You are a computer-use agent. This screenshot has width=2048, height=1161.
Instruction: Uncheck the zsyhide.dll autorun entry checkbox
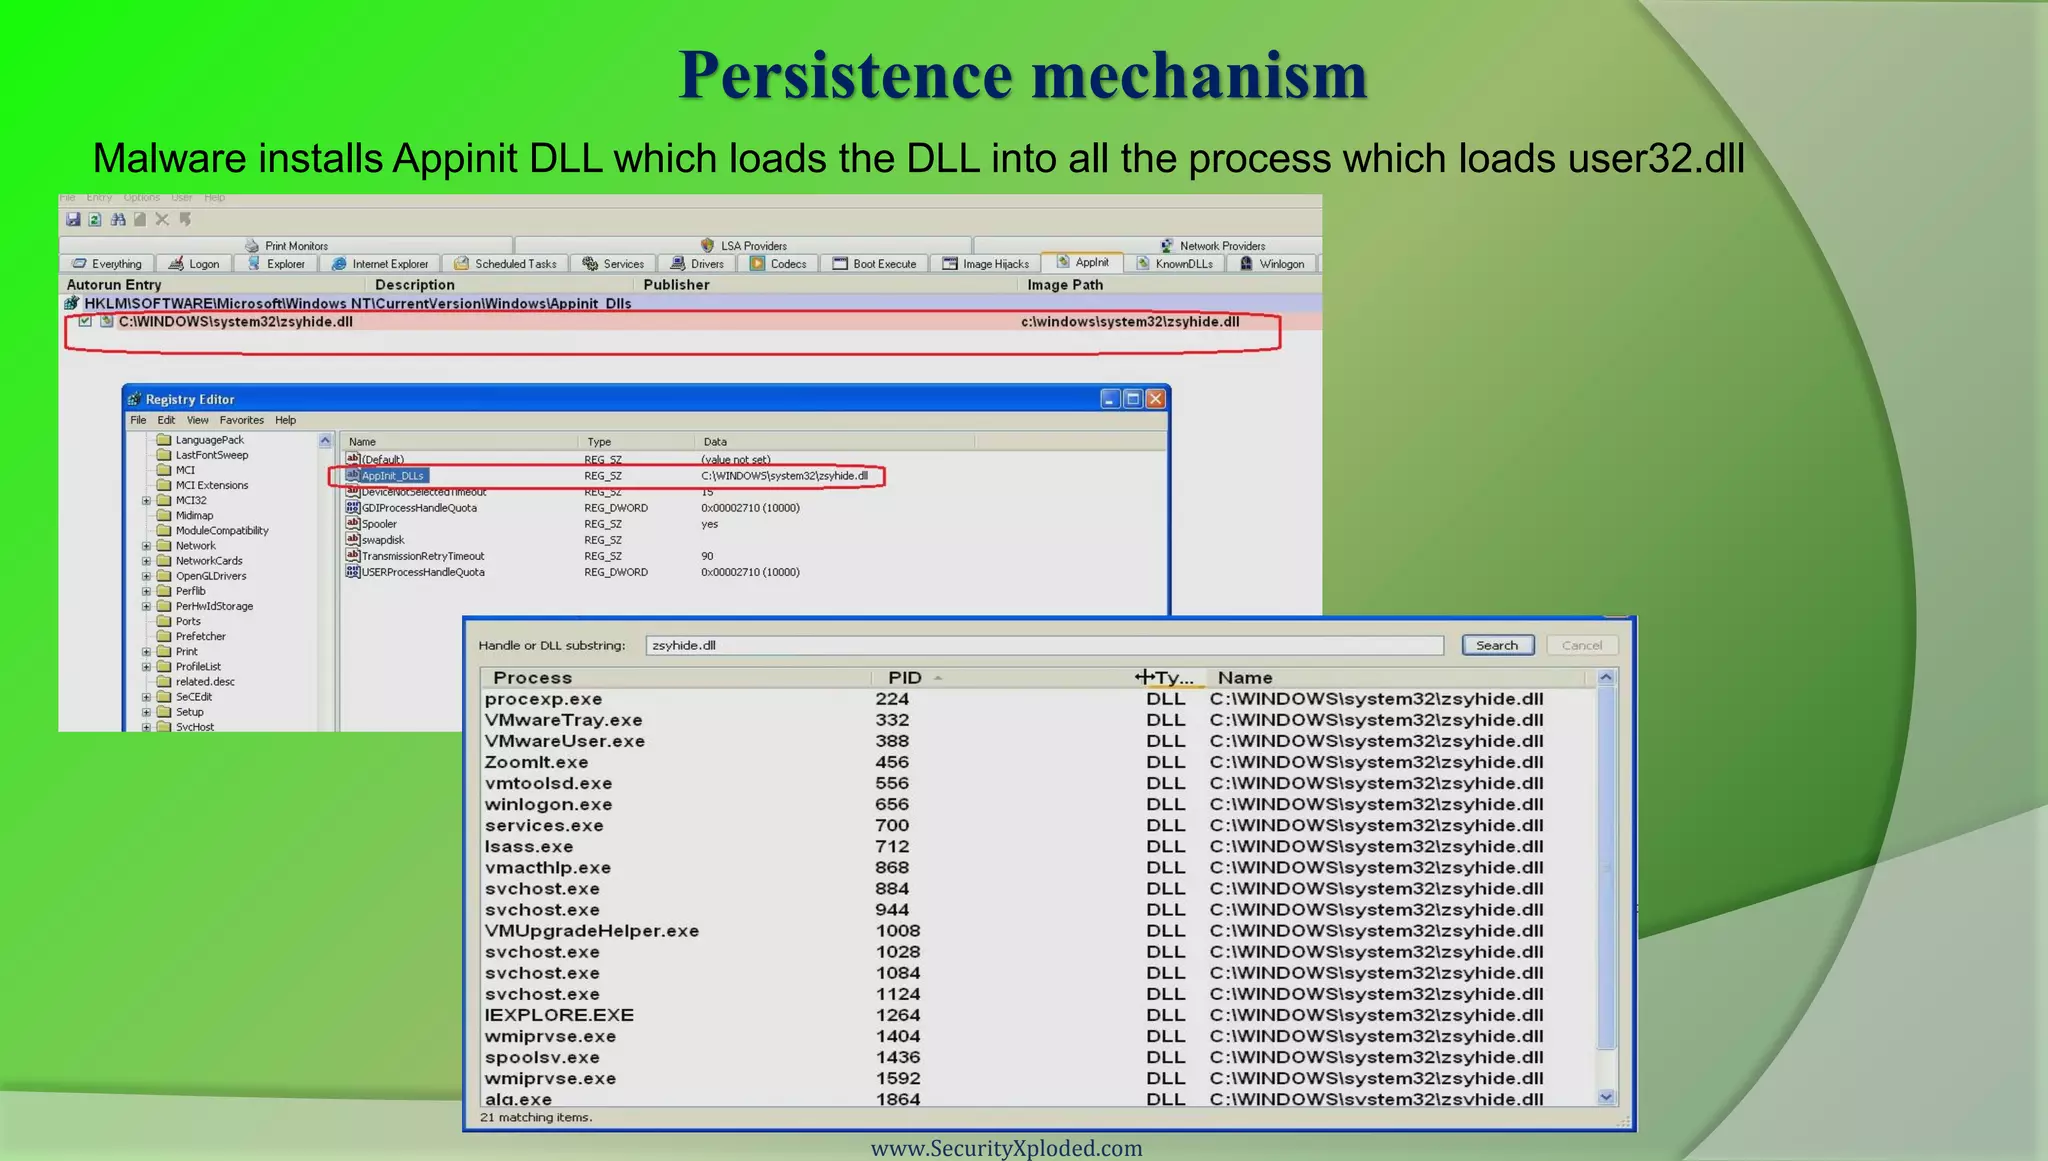pos(86,321)
